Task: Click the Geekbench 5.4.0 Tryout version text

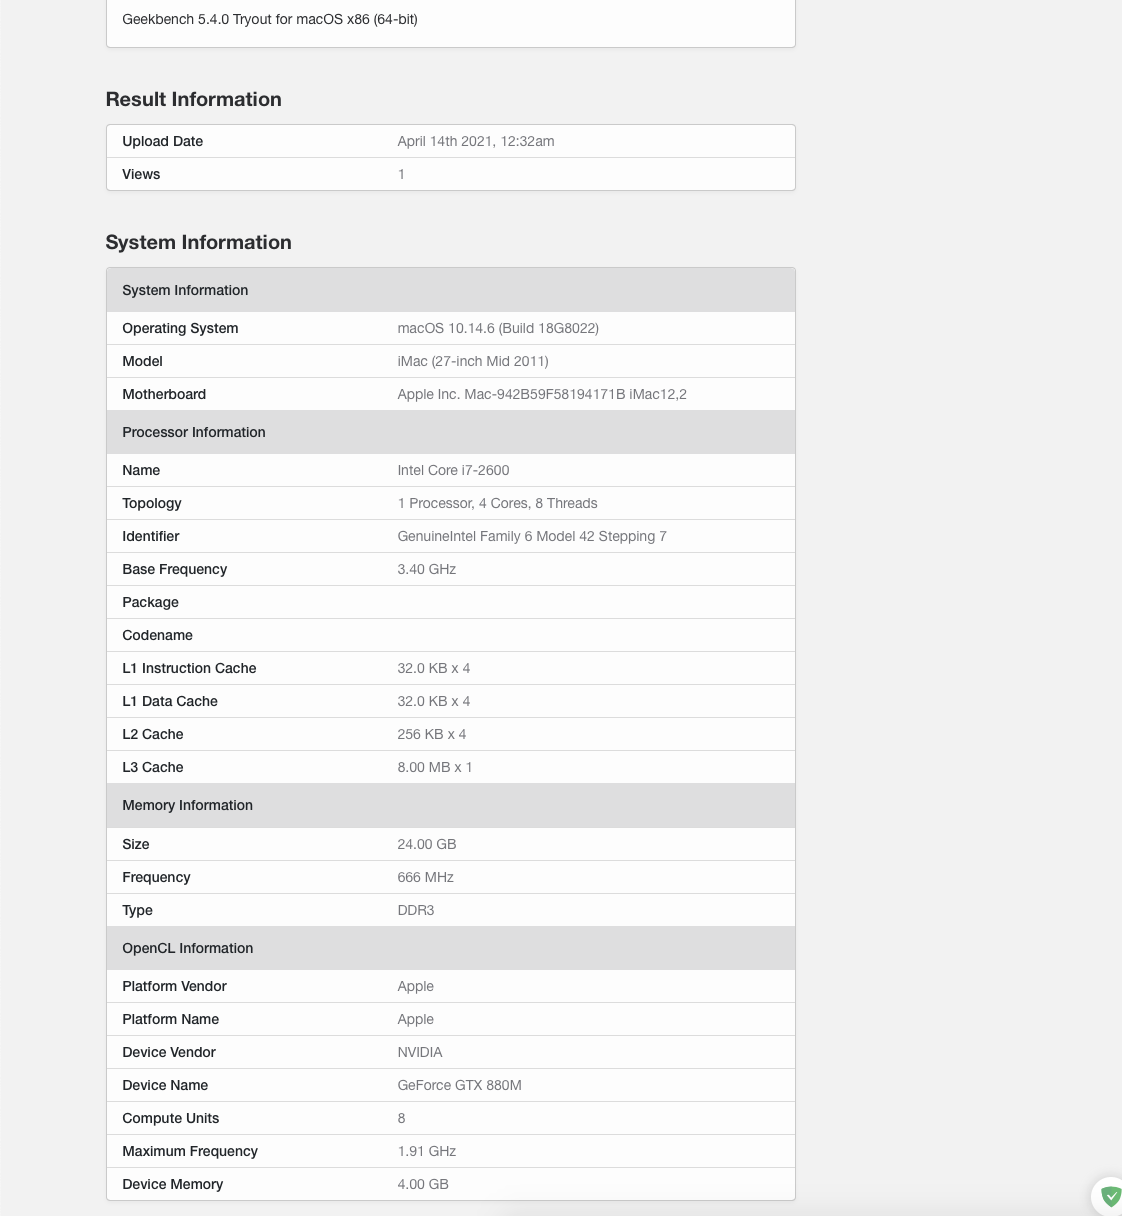Action: click(270, 19)
